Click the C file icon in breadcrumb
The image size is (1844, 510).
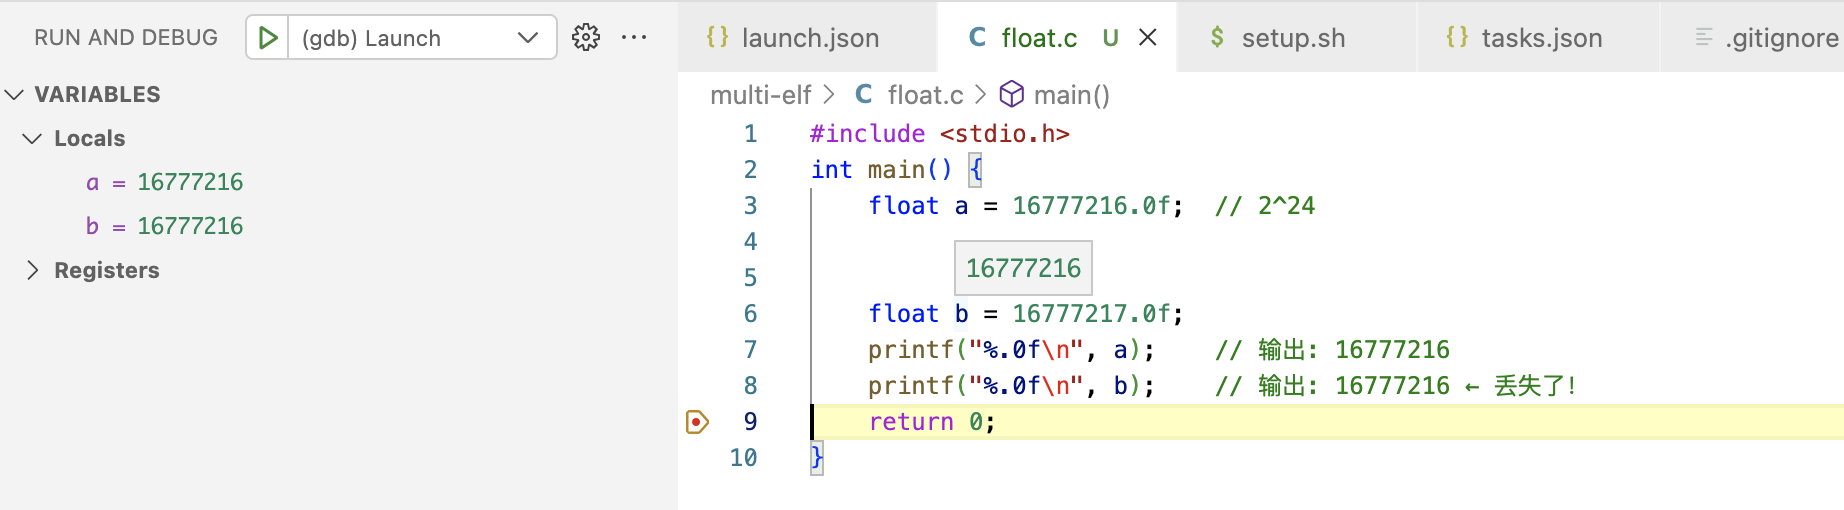click(x=864, y=94)
